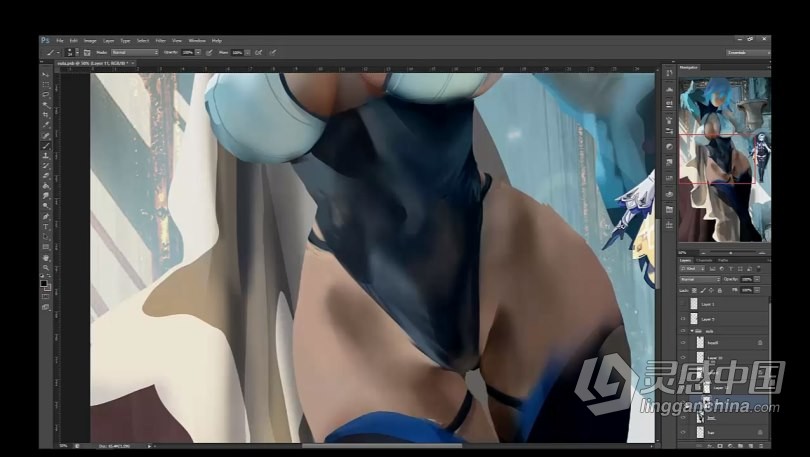Select the Dodge tool
Image resolution: width=810 pixels, height=457 pixels.
tap(45, 206)
